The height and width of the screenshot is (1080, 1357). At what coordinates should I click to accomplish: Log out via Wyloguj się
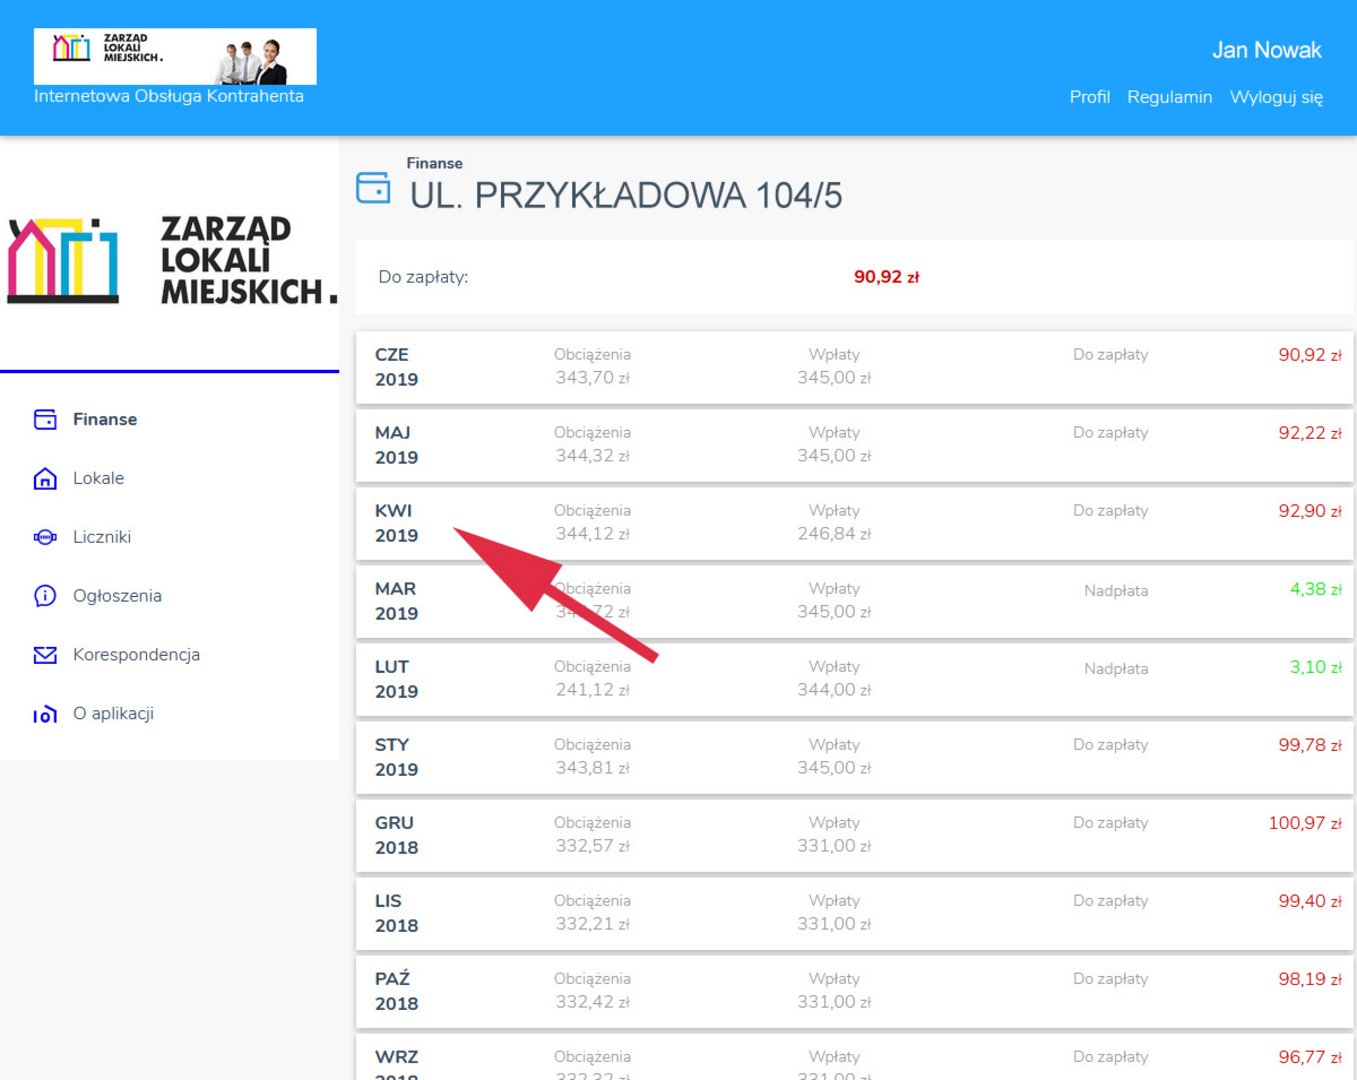coord(1275,97)
